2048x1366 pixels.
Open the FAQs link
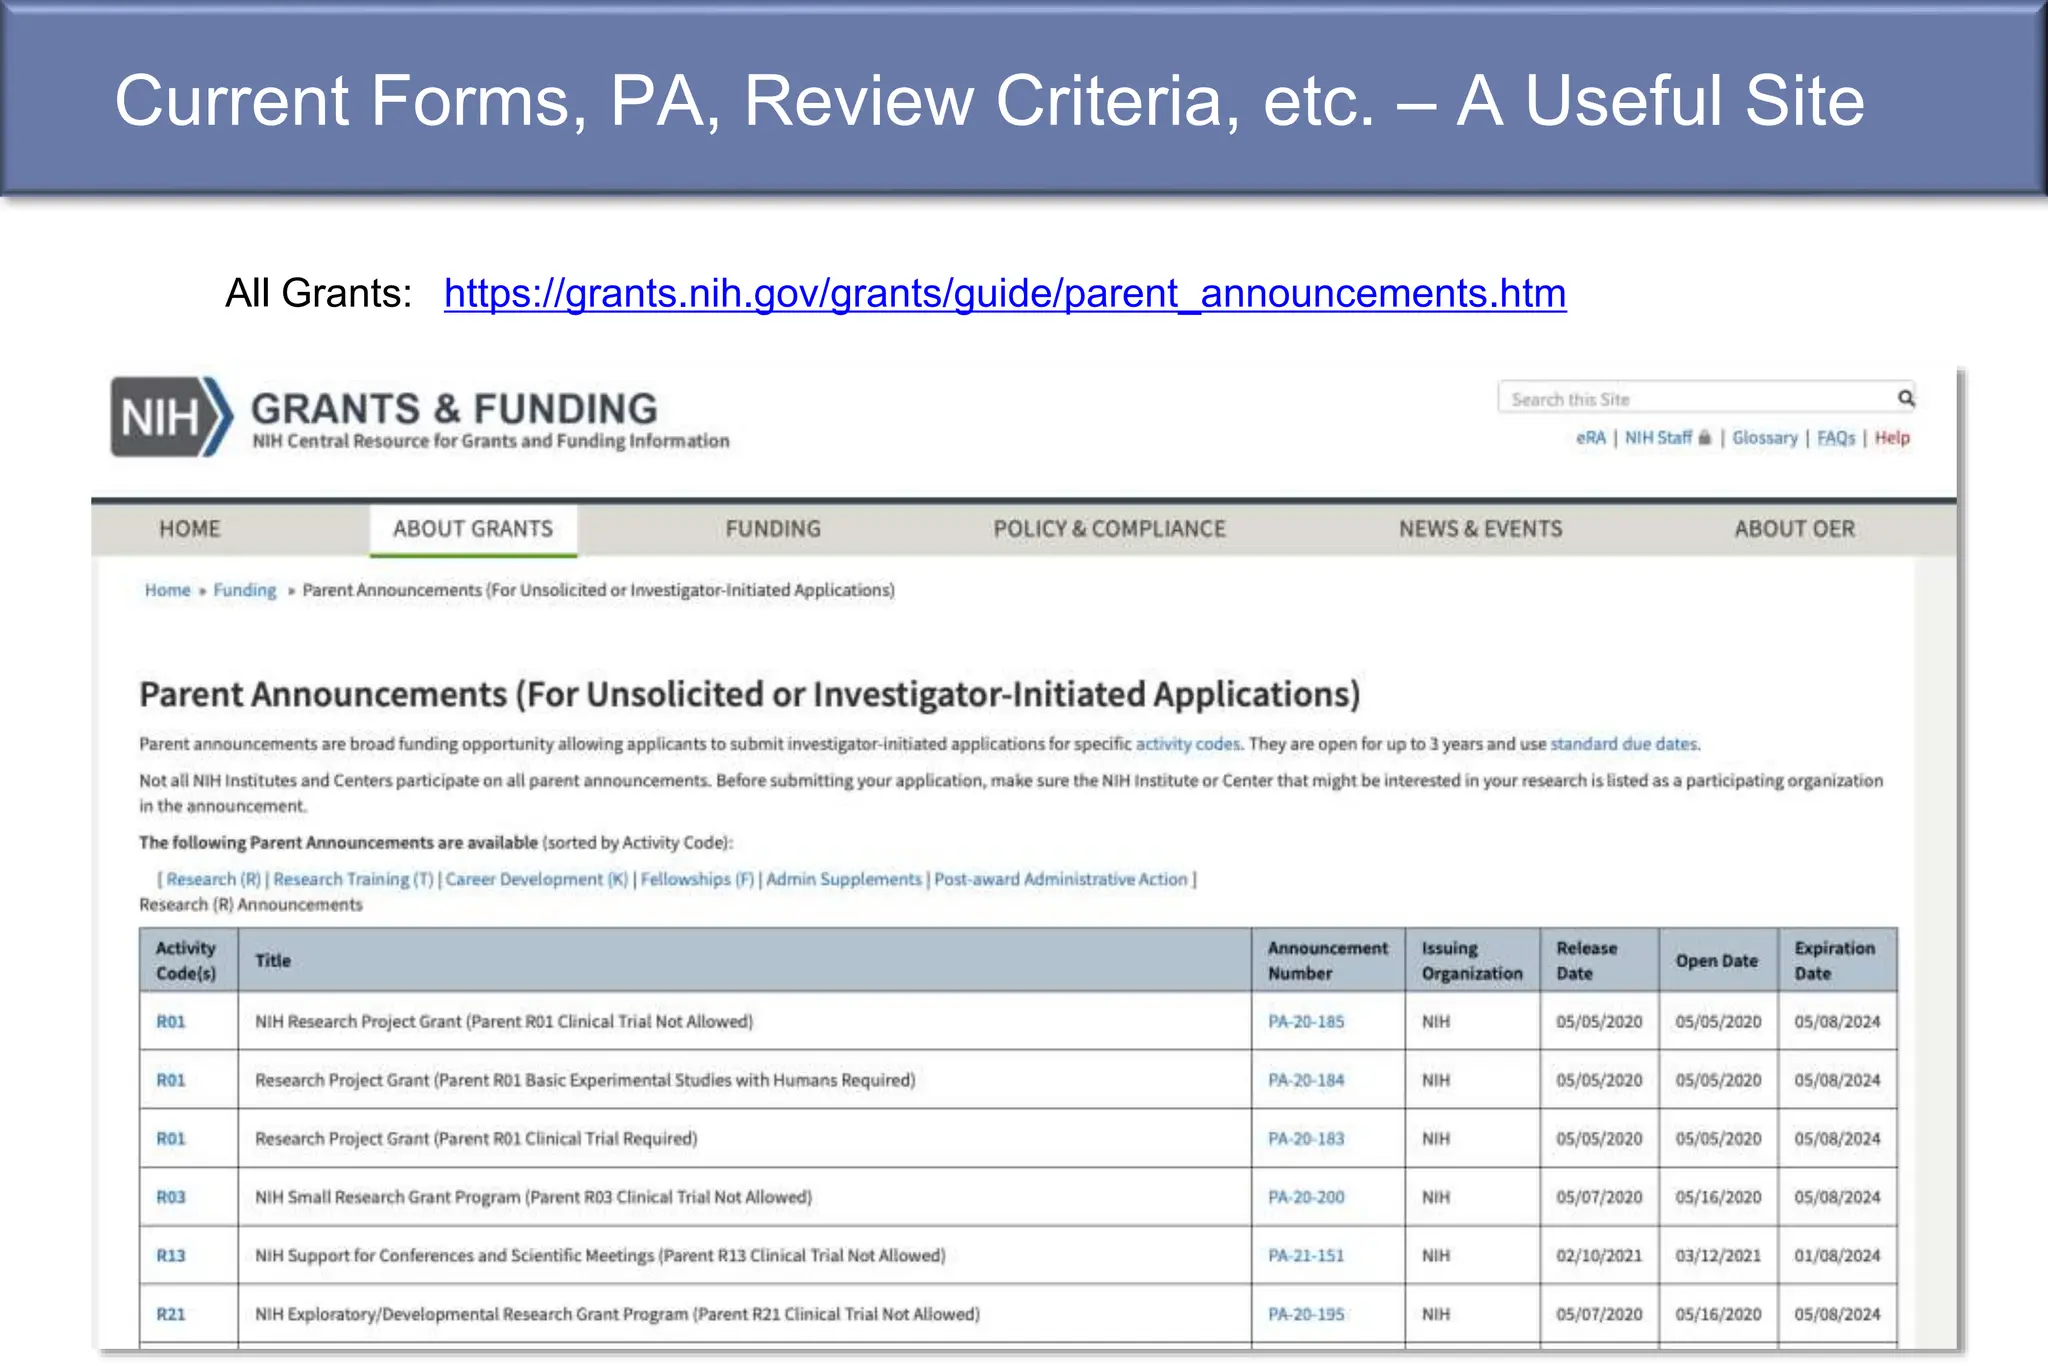pos(1836,438)
